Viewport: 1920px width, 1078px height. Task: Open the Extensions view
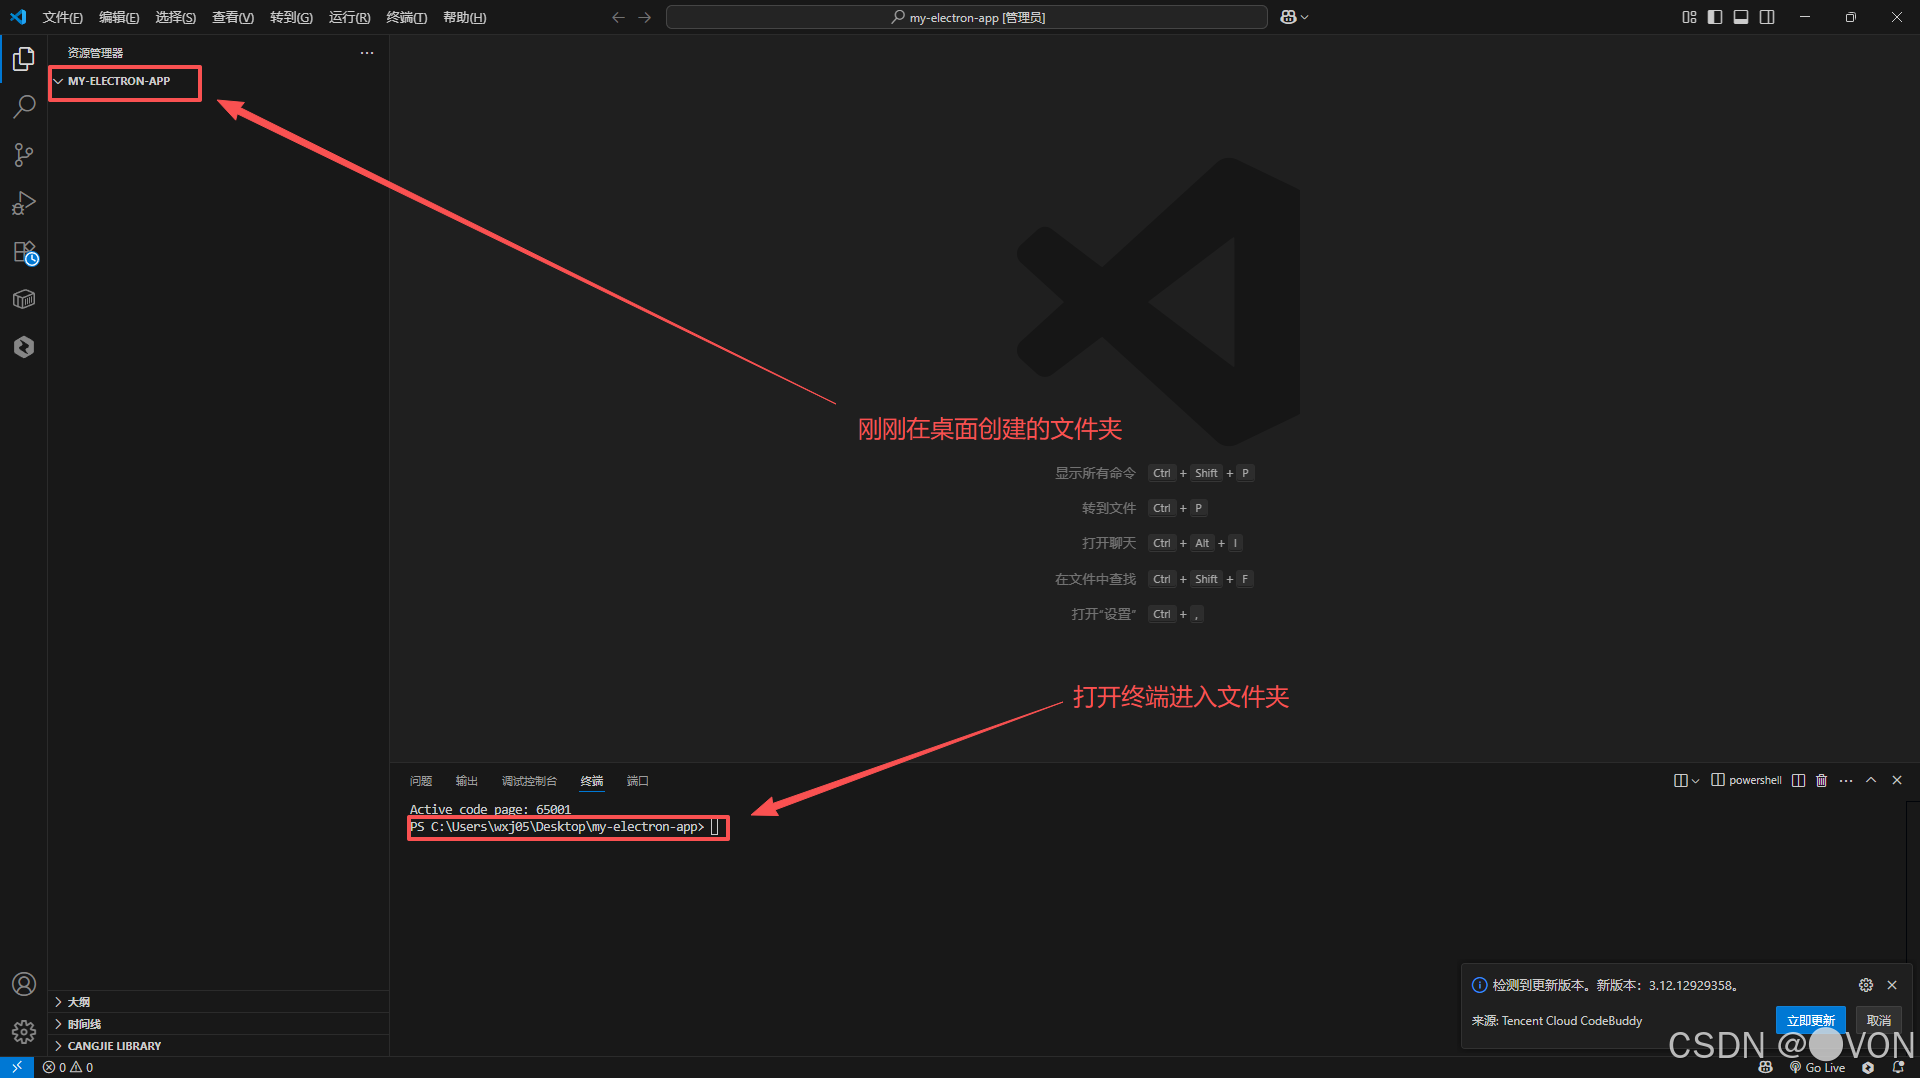24,252
